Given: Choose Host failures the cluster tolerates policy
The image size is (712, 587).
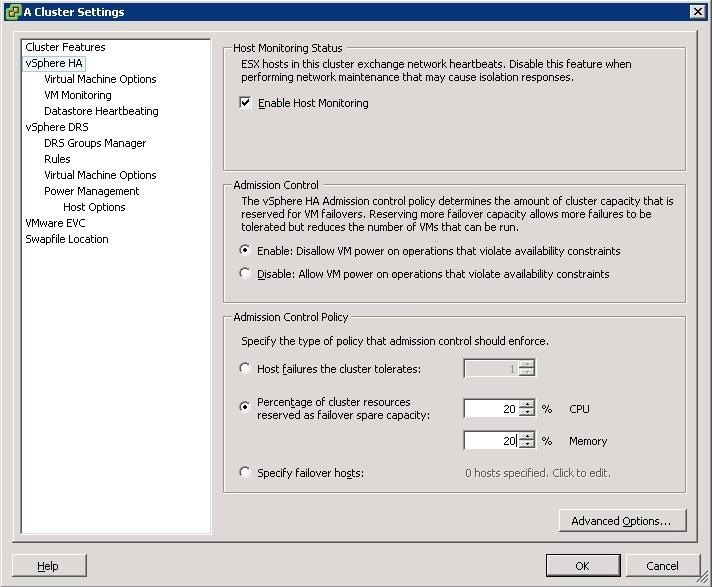Looking at the screenshot, I should pos(245,368).
